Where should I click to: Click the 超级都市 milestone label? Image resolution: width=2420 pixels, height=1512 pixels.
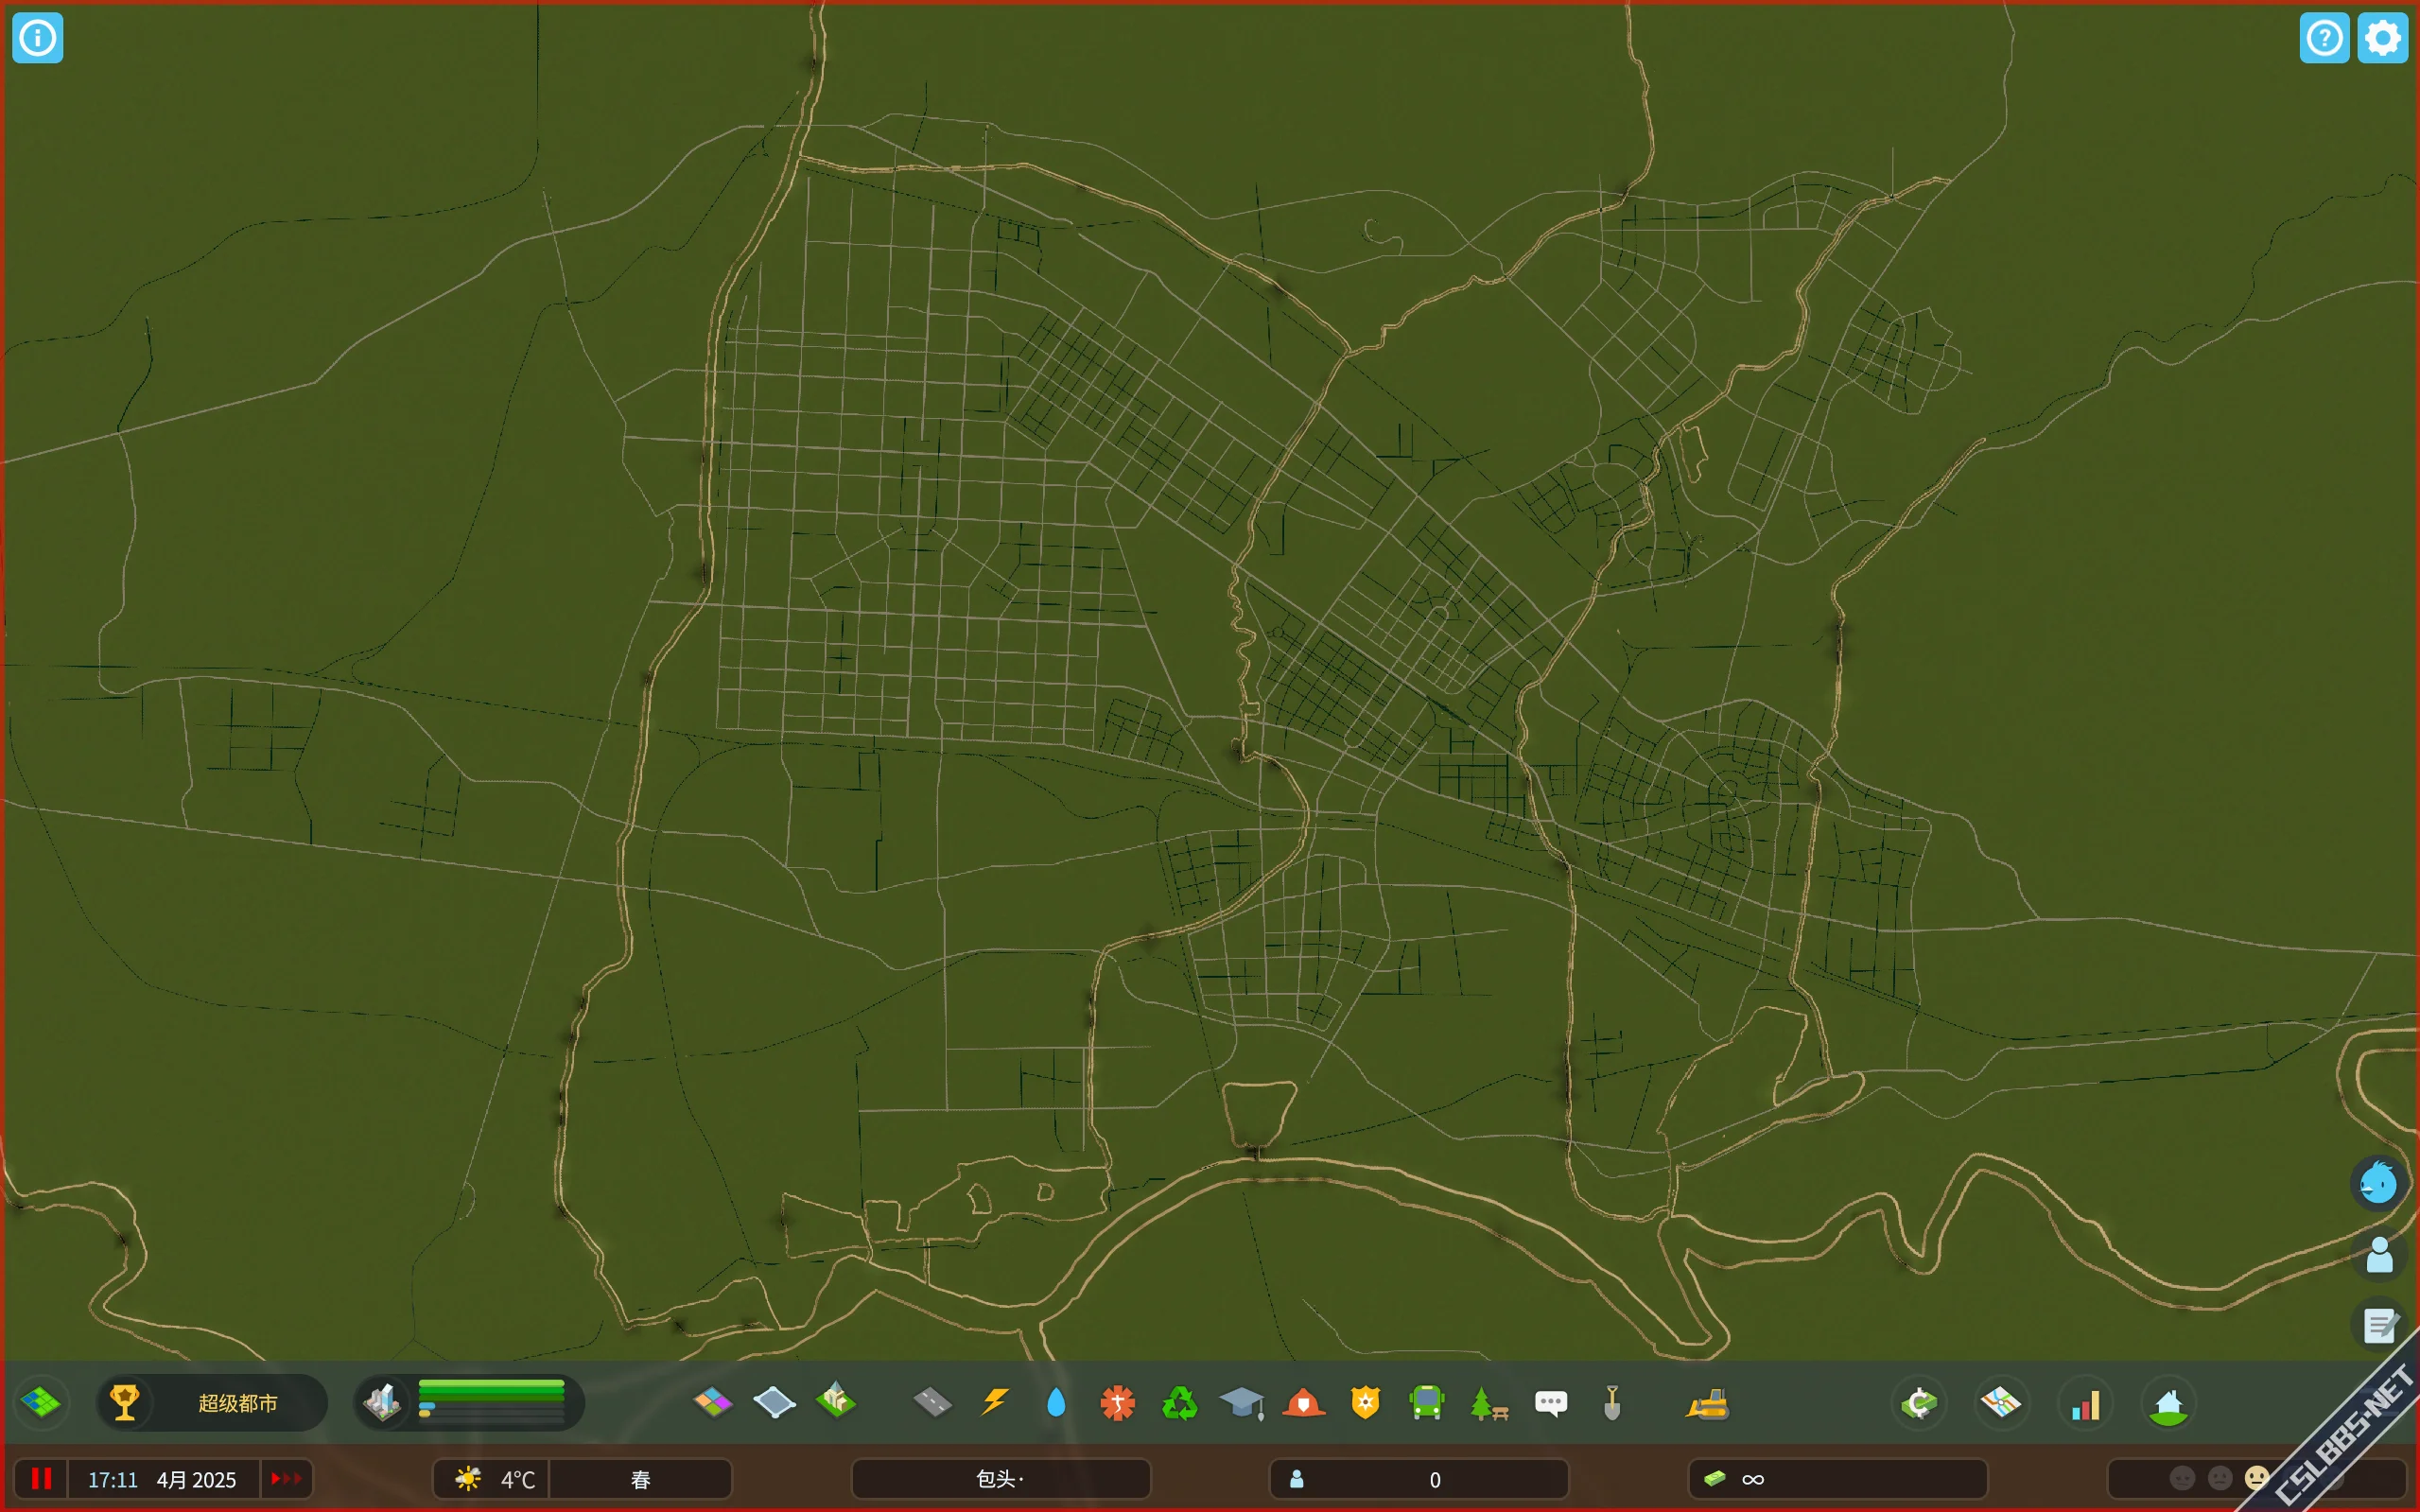tap(238, 1403)
